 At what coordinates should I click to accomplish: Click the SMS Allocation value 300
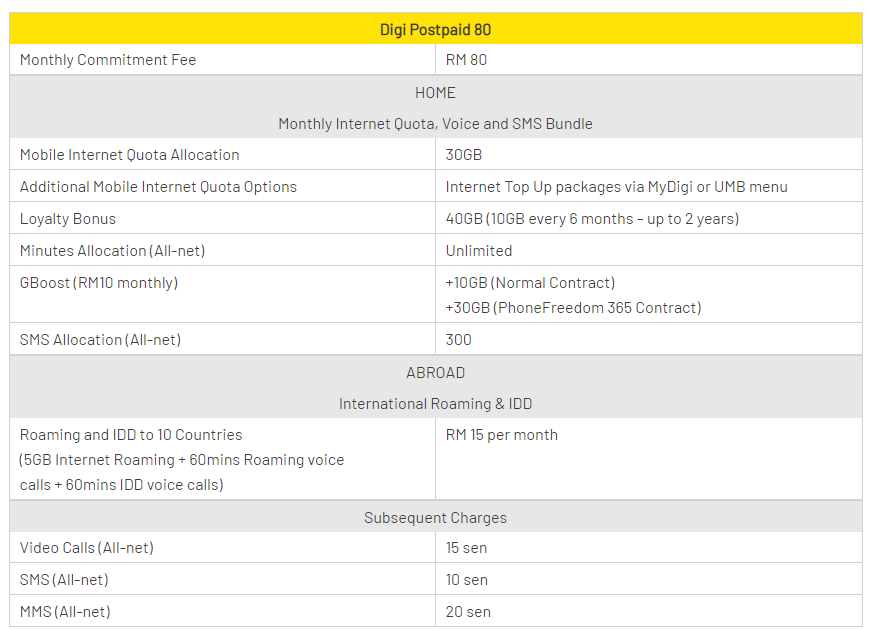click(459, 340)
